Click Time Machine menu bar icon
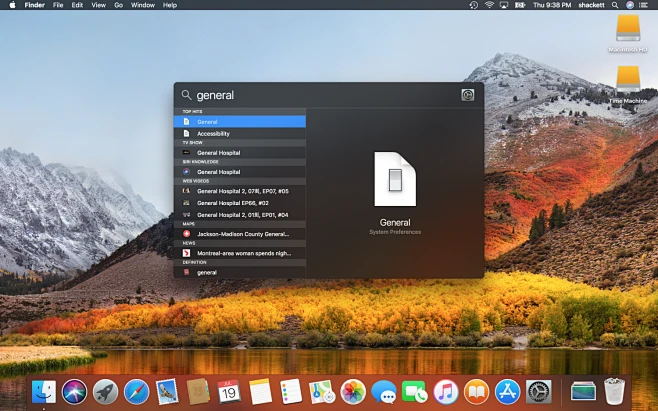Viewport: 658px width, 411px height. coord(474,5)
